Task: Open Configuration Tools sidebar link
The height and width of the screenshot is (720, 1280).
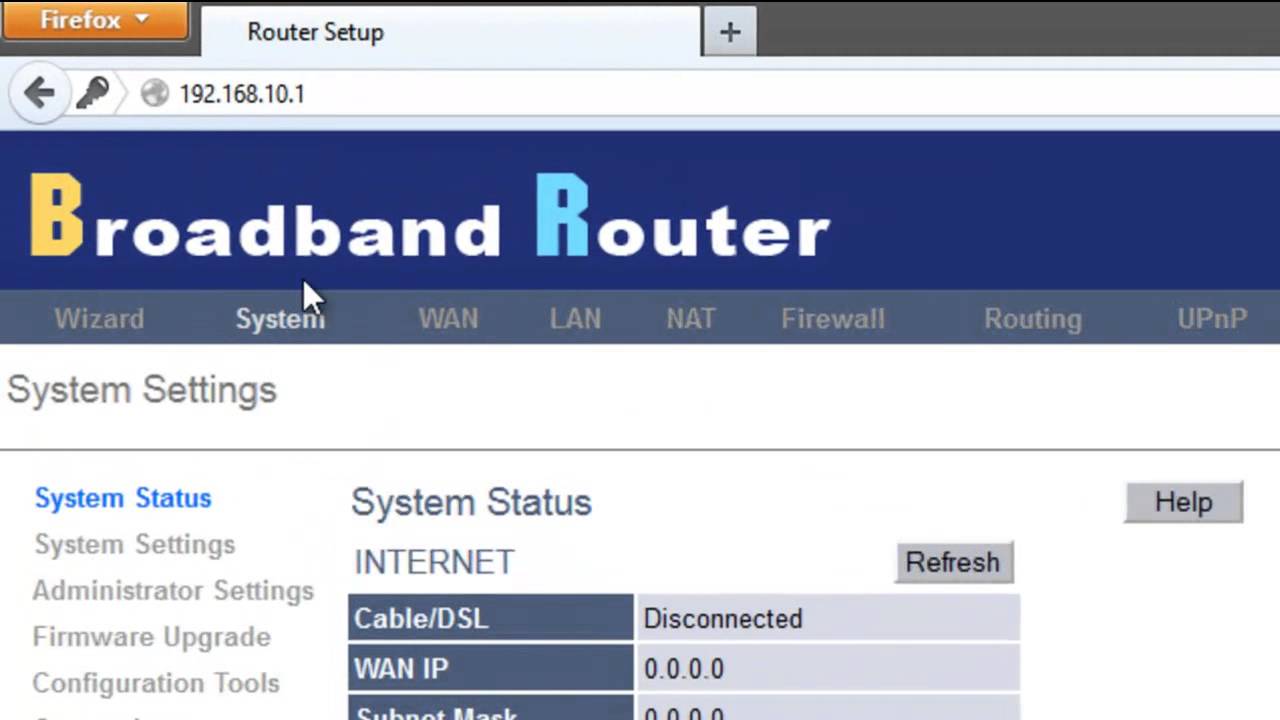Action: tap(156, 682)
